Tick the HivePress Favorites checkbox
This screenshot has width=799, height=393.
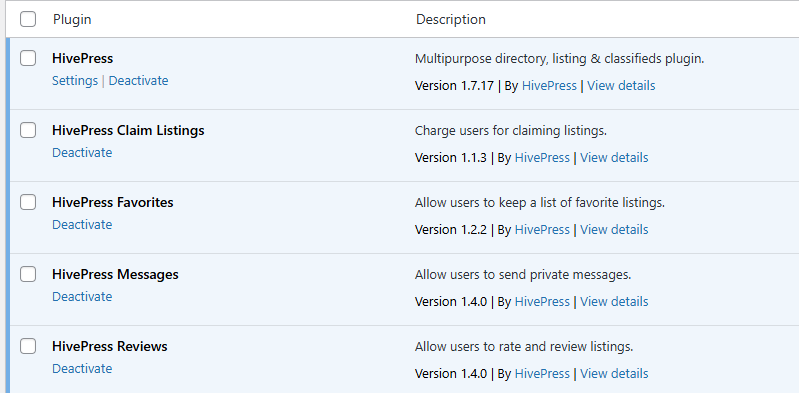pyautogui.click(x=28, y=202)
